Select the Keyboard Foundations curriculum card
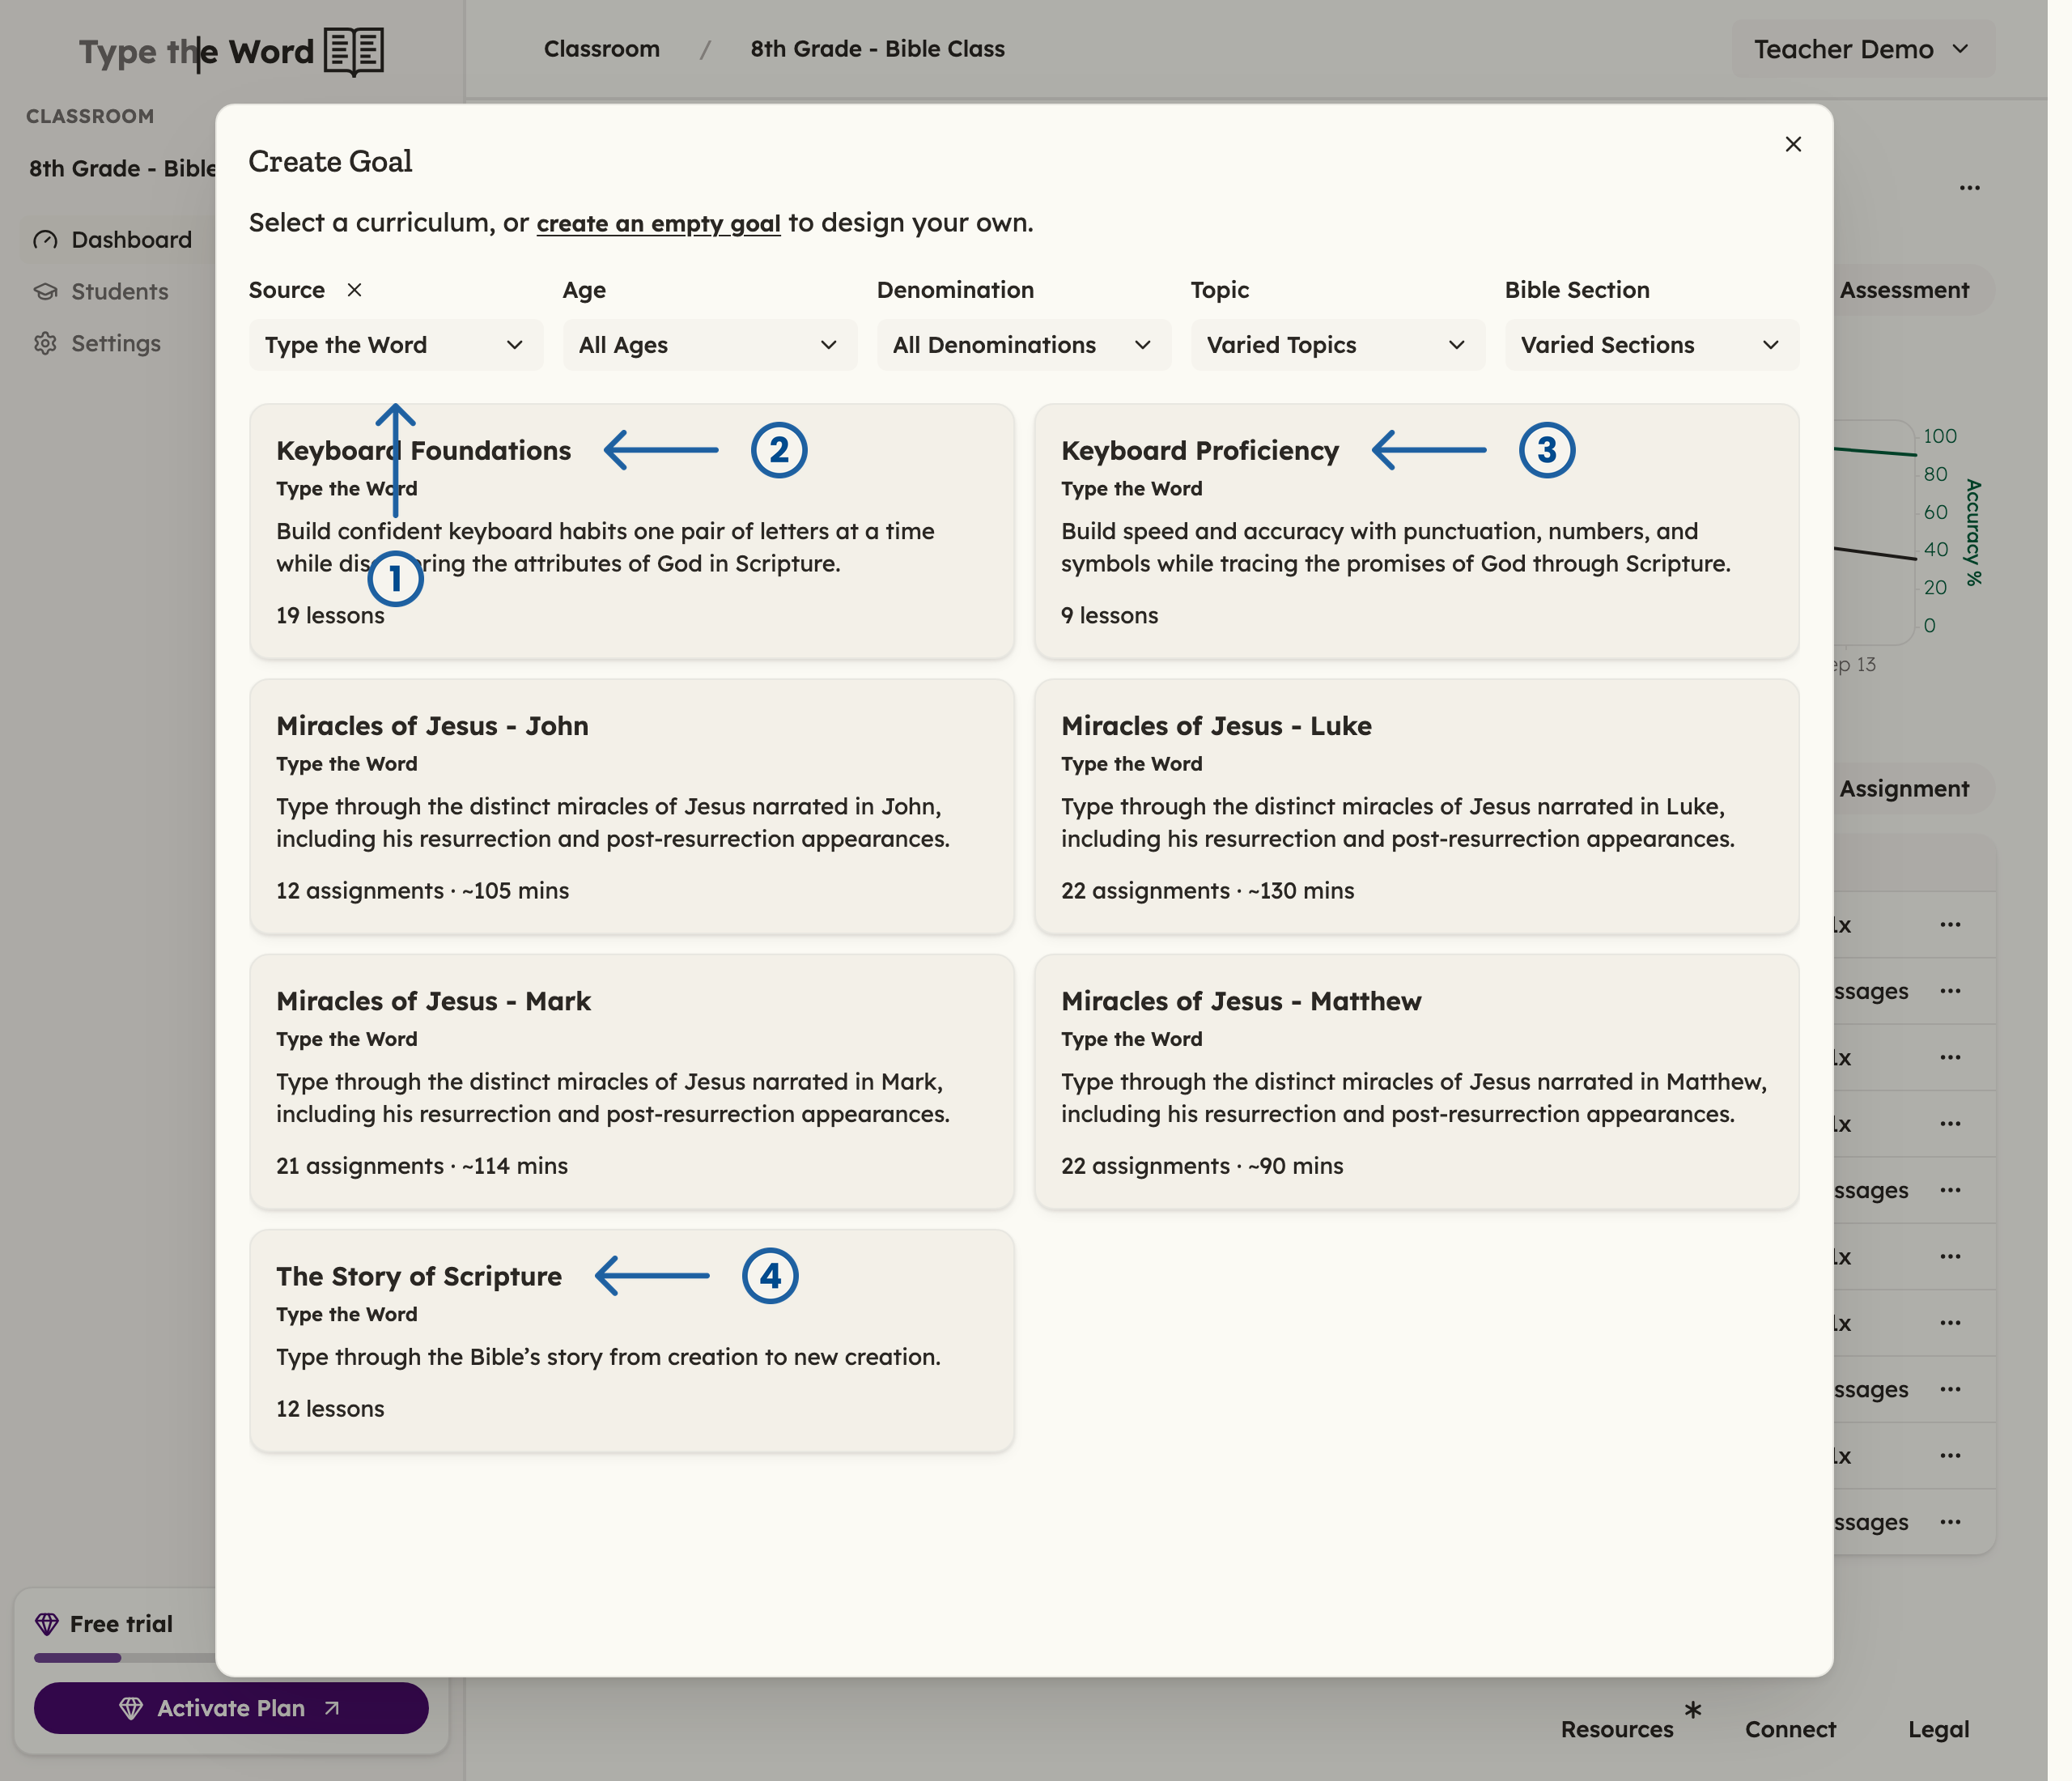 632,531
